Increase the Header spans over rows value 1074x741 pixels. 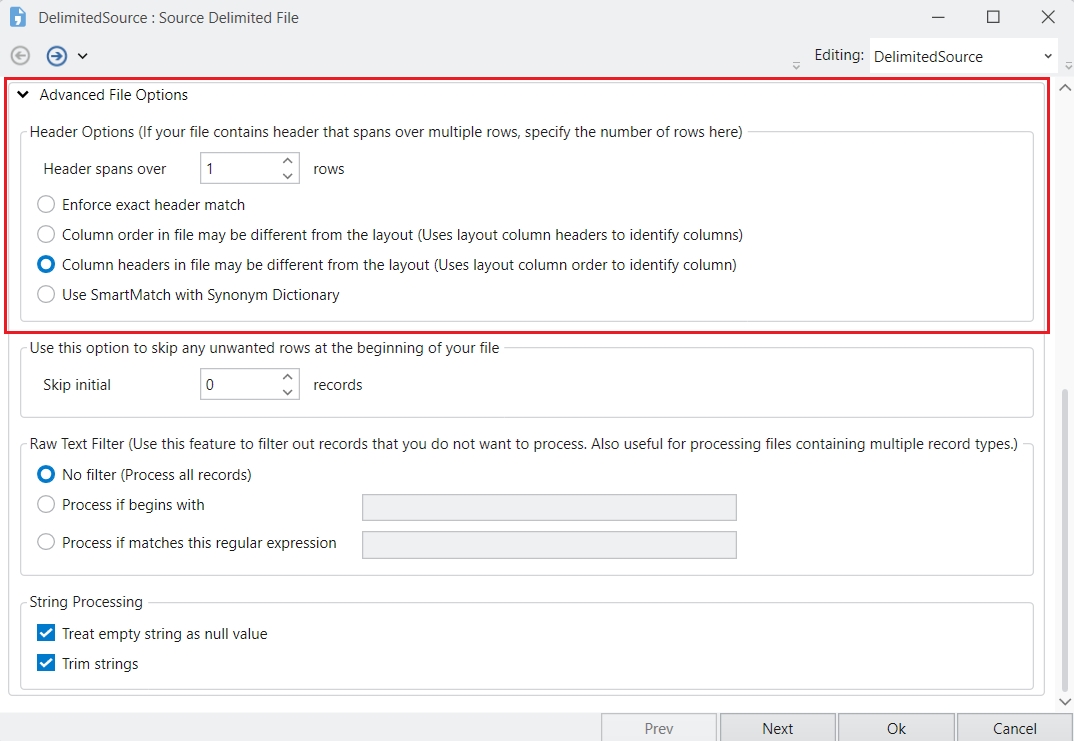pyautogui.click(x=288, y=161)
